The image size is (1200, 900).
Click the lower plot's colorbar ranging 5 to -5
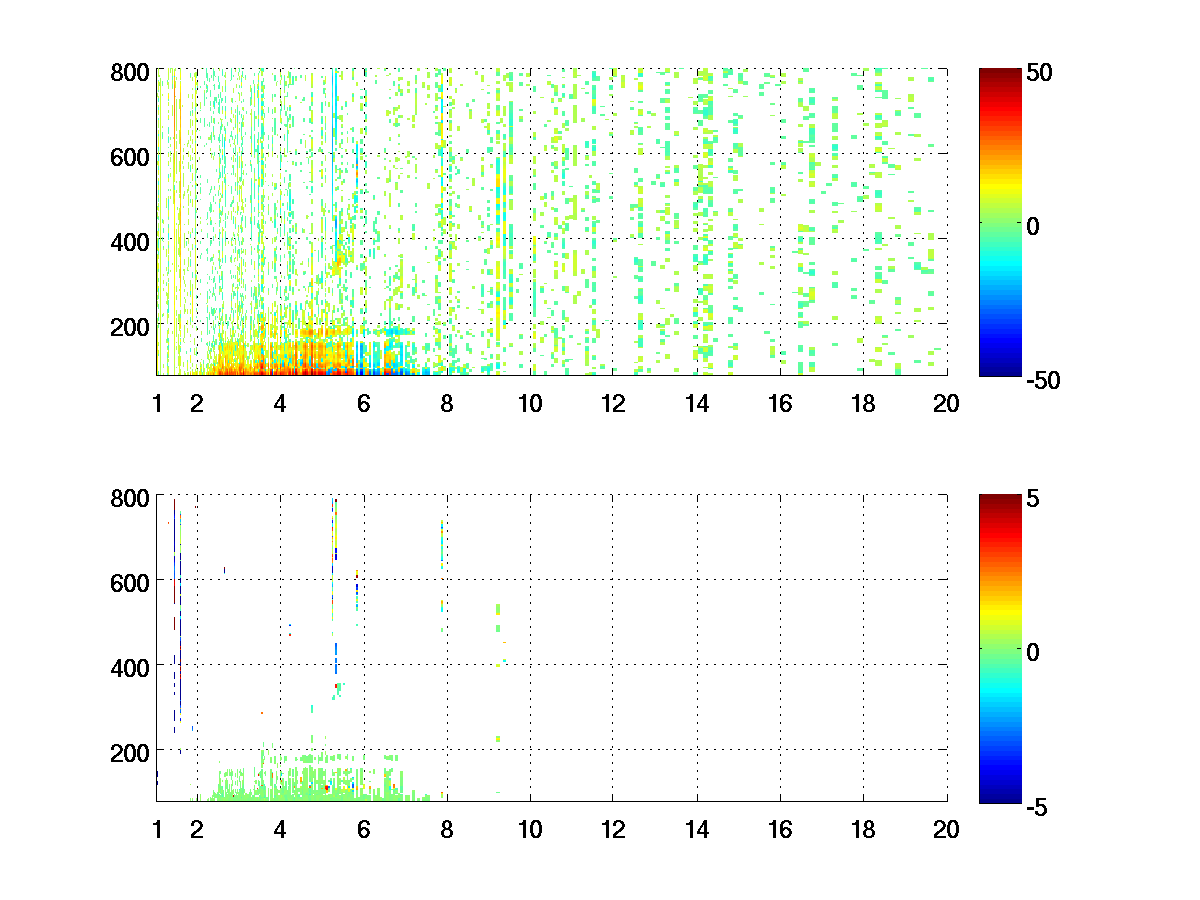pyautogui.click(x=1000, y=648)
